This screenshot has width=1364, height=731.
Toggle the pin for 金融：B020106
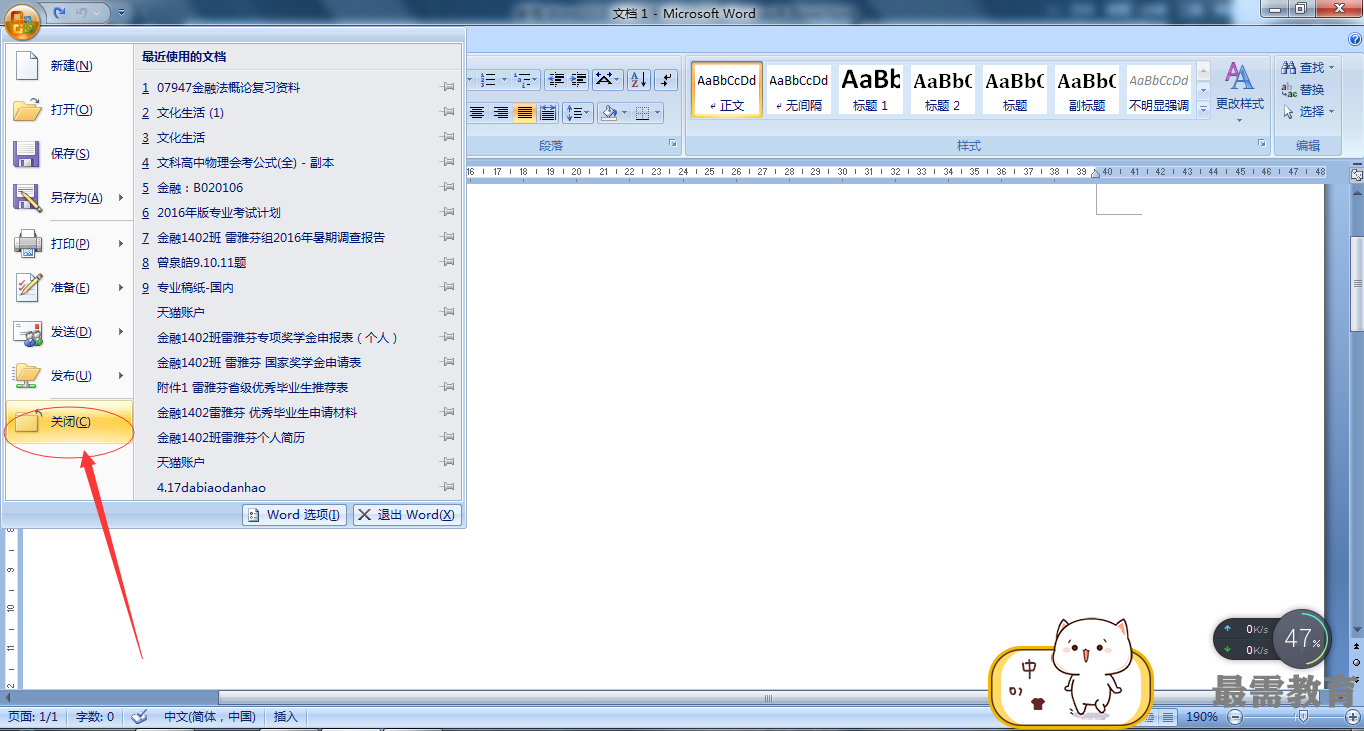(x=447, y=187)
